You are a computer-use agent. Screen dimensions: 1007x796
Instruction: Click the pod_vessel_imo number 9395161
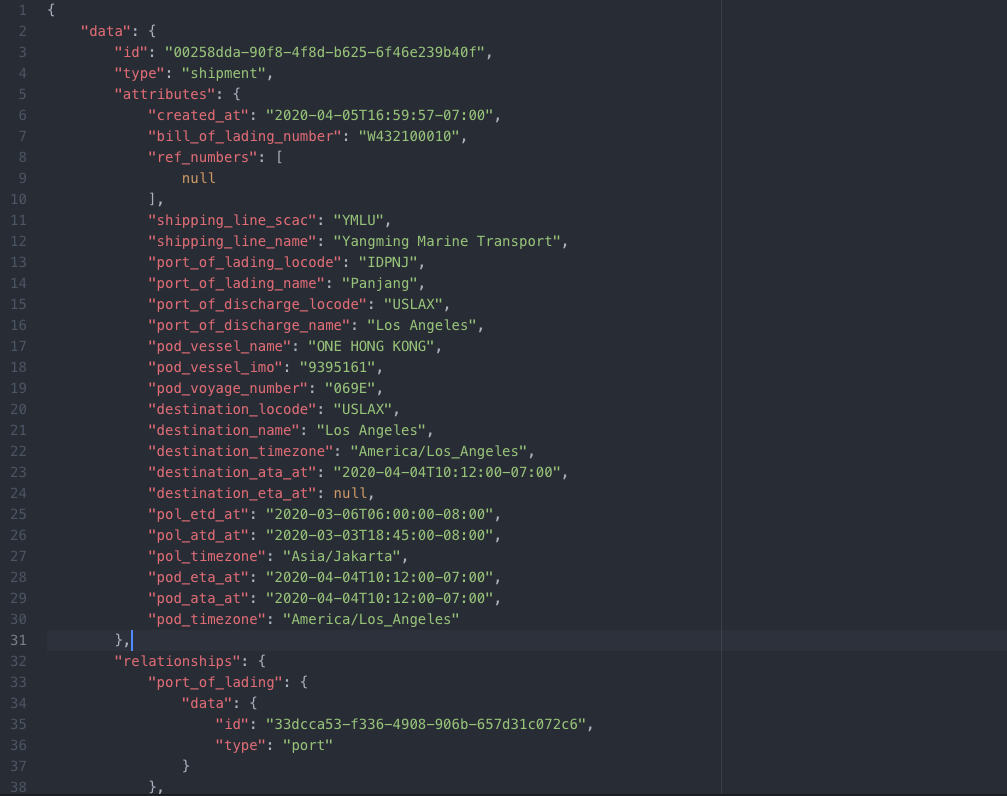click(338, 367)
